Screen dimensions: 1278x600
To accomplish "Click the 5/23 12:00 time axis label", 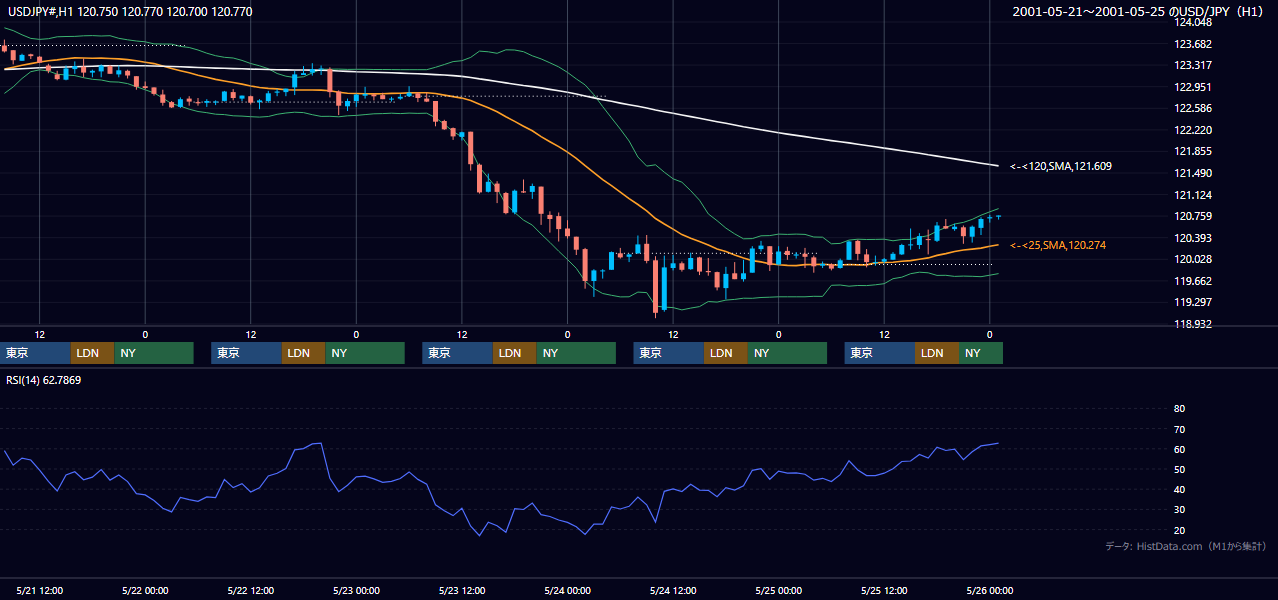I will [462, 591].
